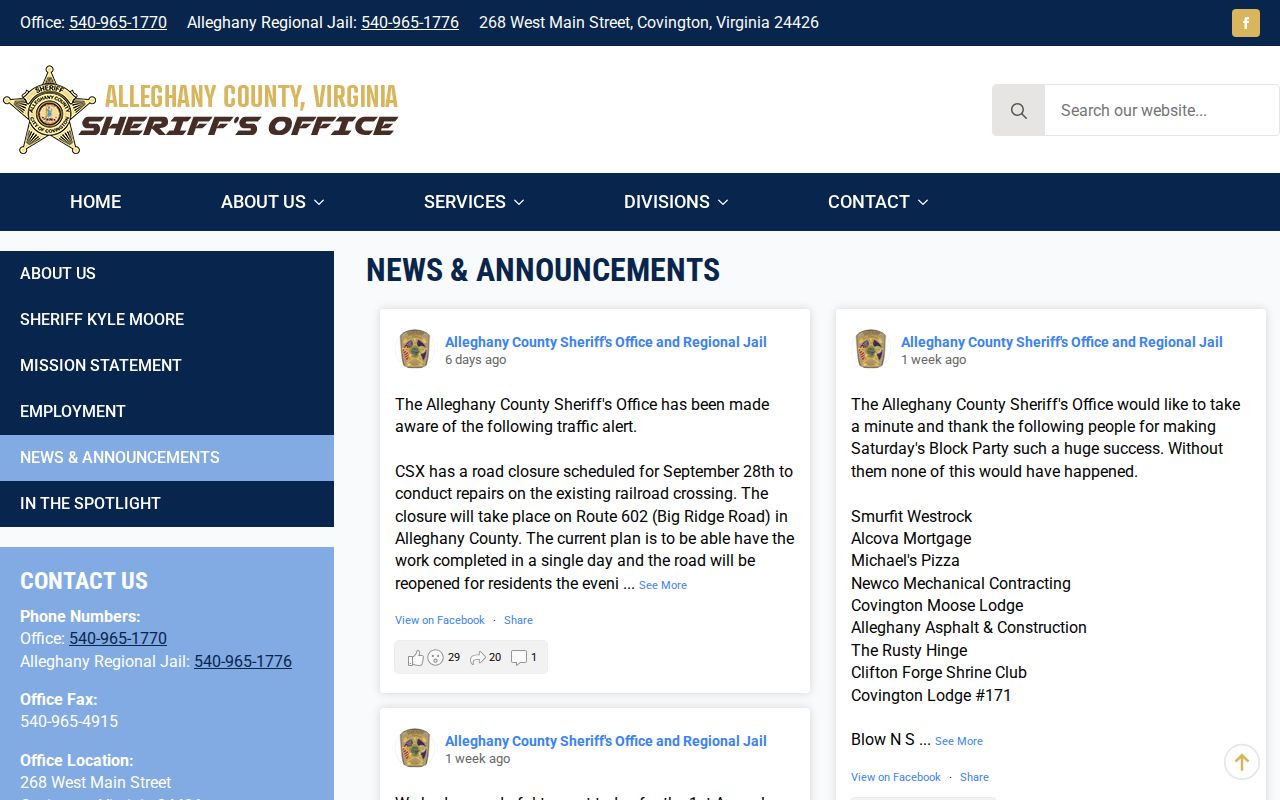
Task: Expand the About Us dropdown menu
Action: click(x=272, y=202)
